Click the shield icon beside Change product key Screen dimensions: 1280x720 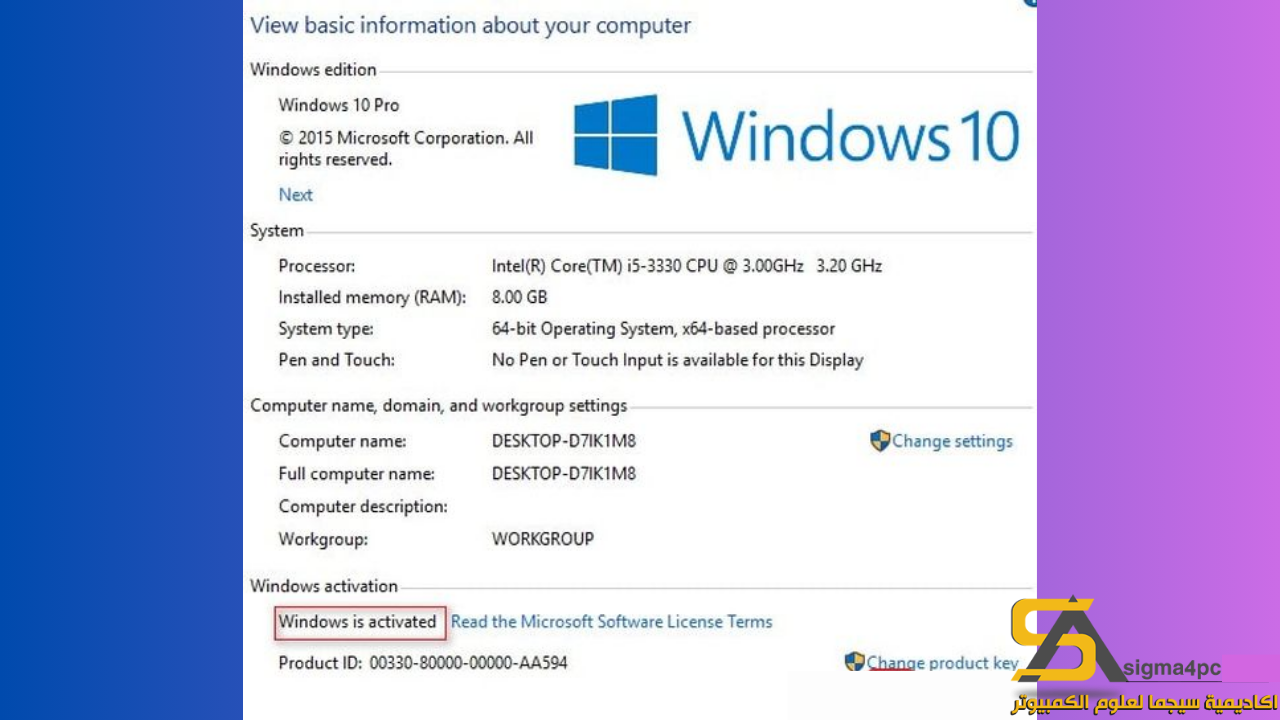855,662
